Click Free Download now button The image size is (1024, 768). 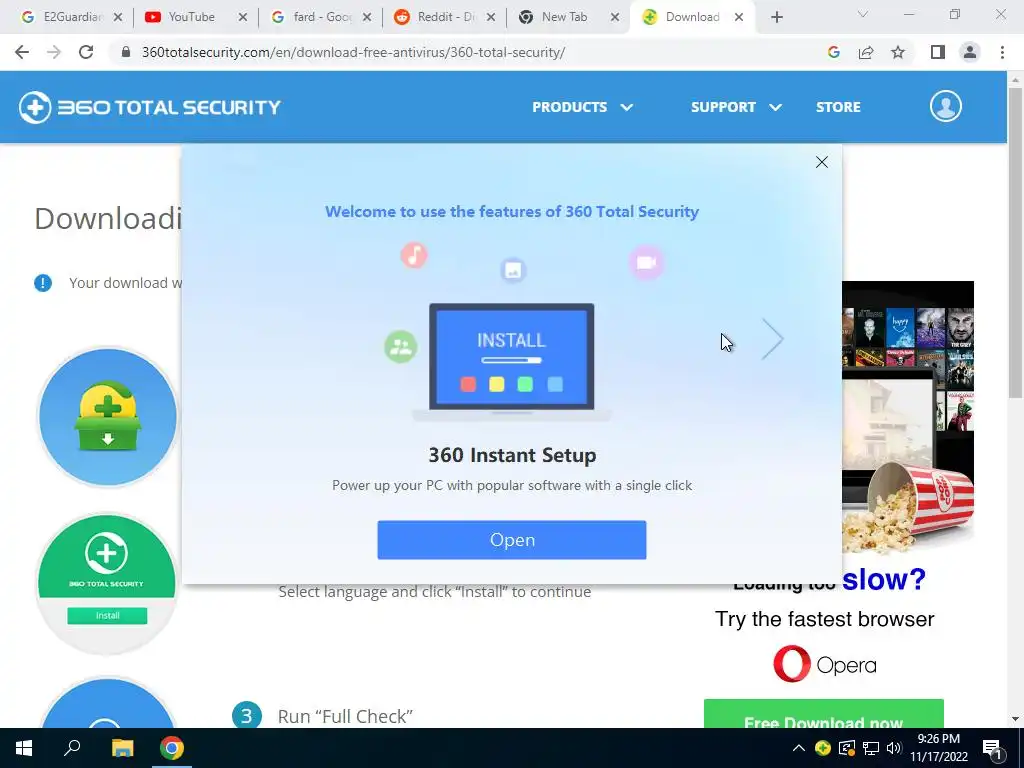click(824, 714)
